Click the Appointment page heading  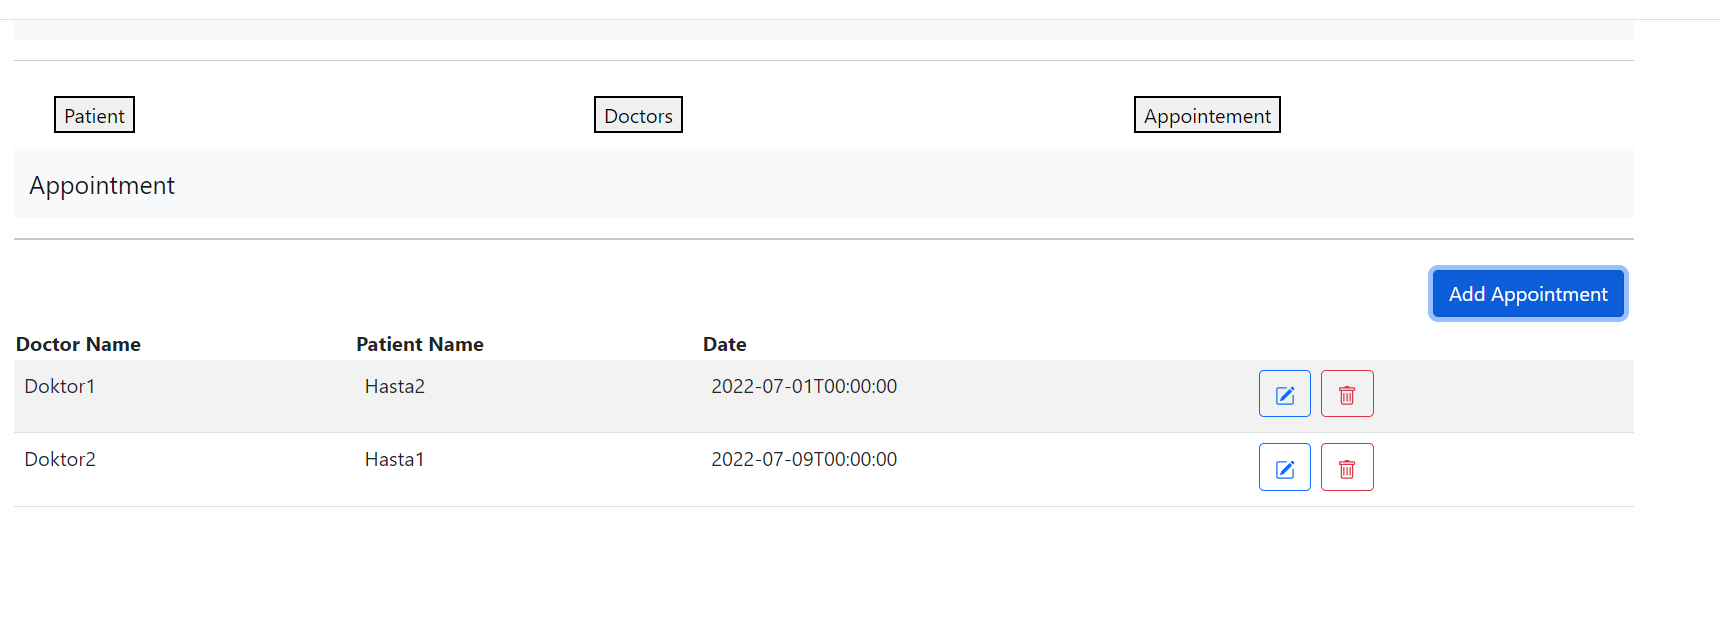click(102, 184)
